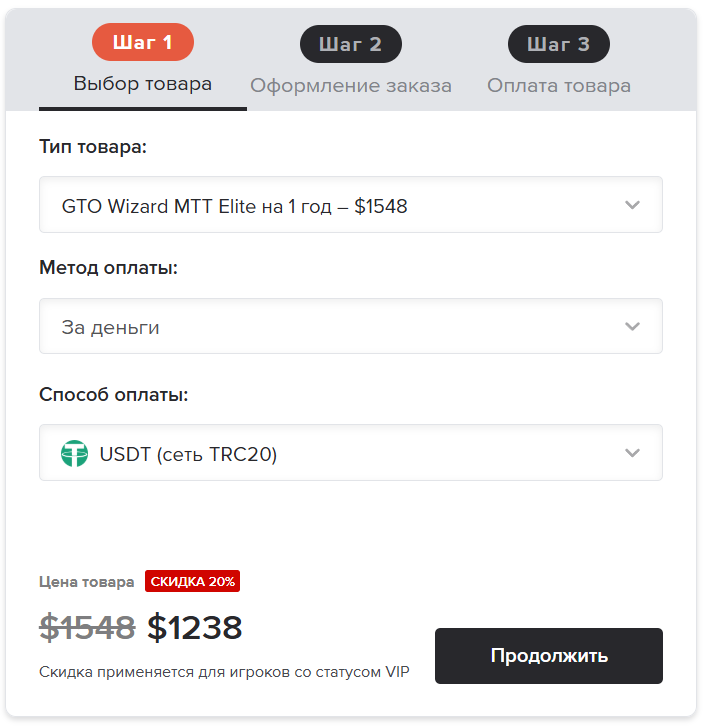
Task: Click the USDT (сеть TRC20) selection text
Action: tap(188, 454)
